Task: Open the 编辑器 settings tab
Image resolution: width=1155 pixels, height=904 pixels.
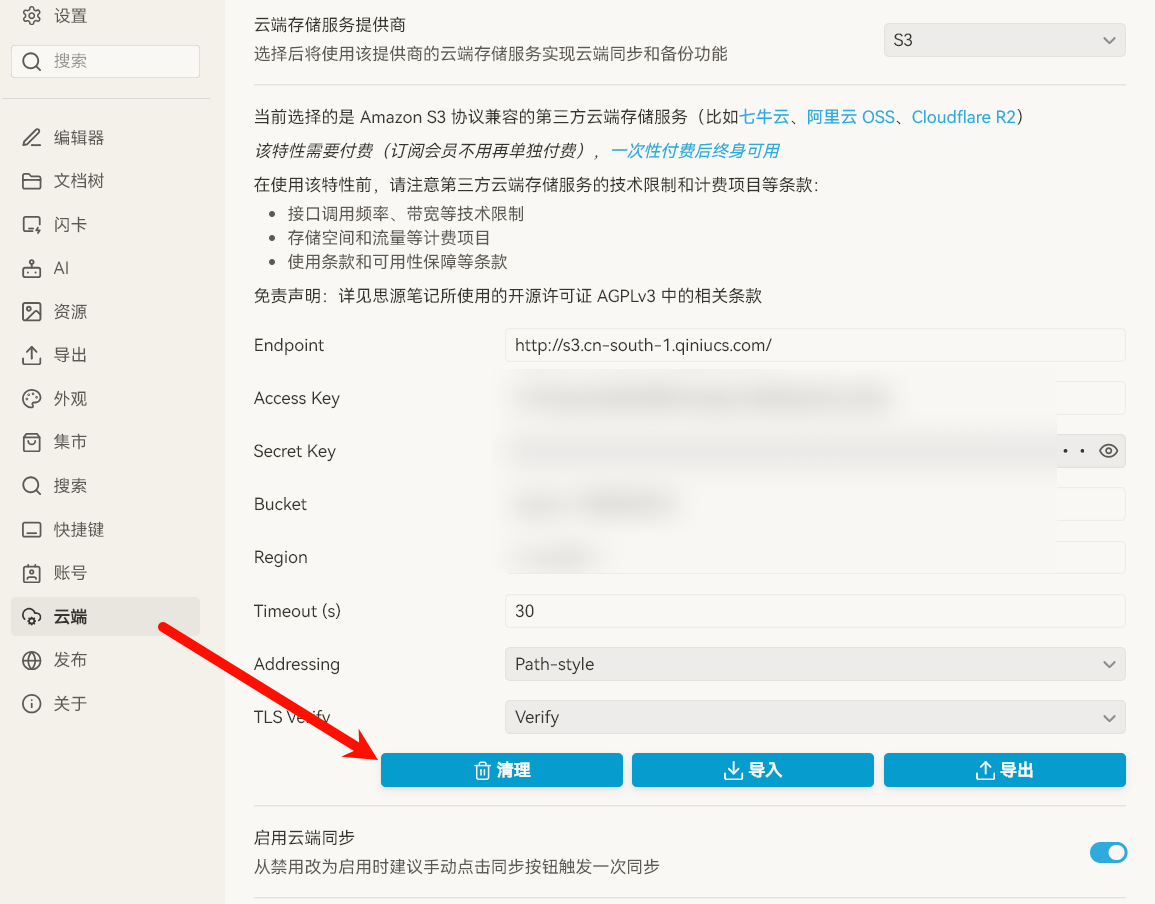Action: 105,138
